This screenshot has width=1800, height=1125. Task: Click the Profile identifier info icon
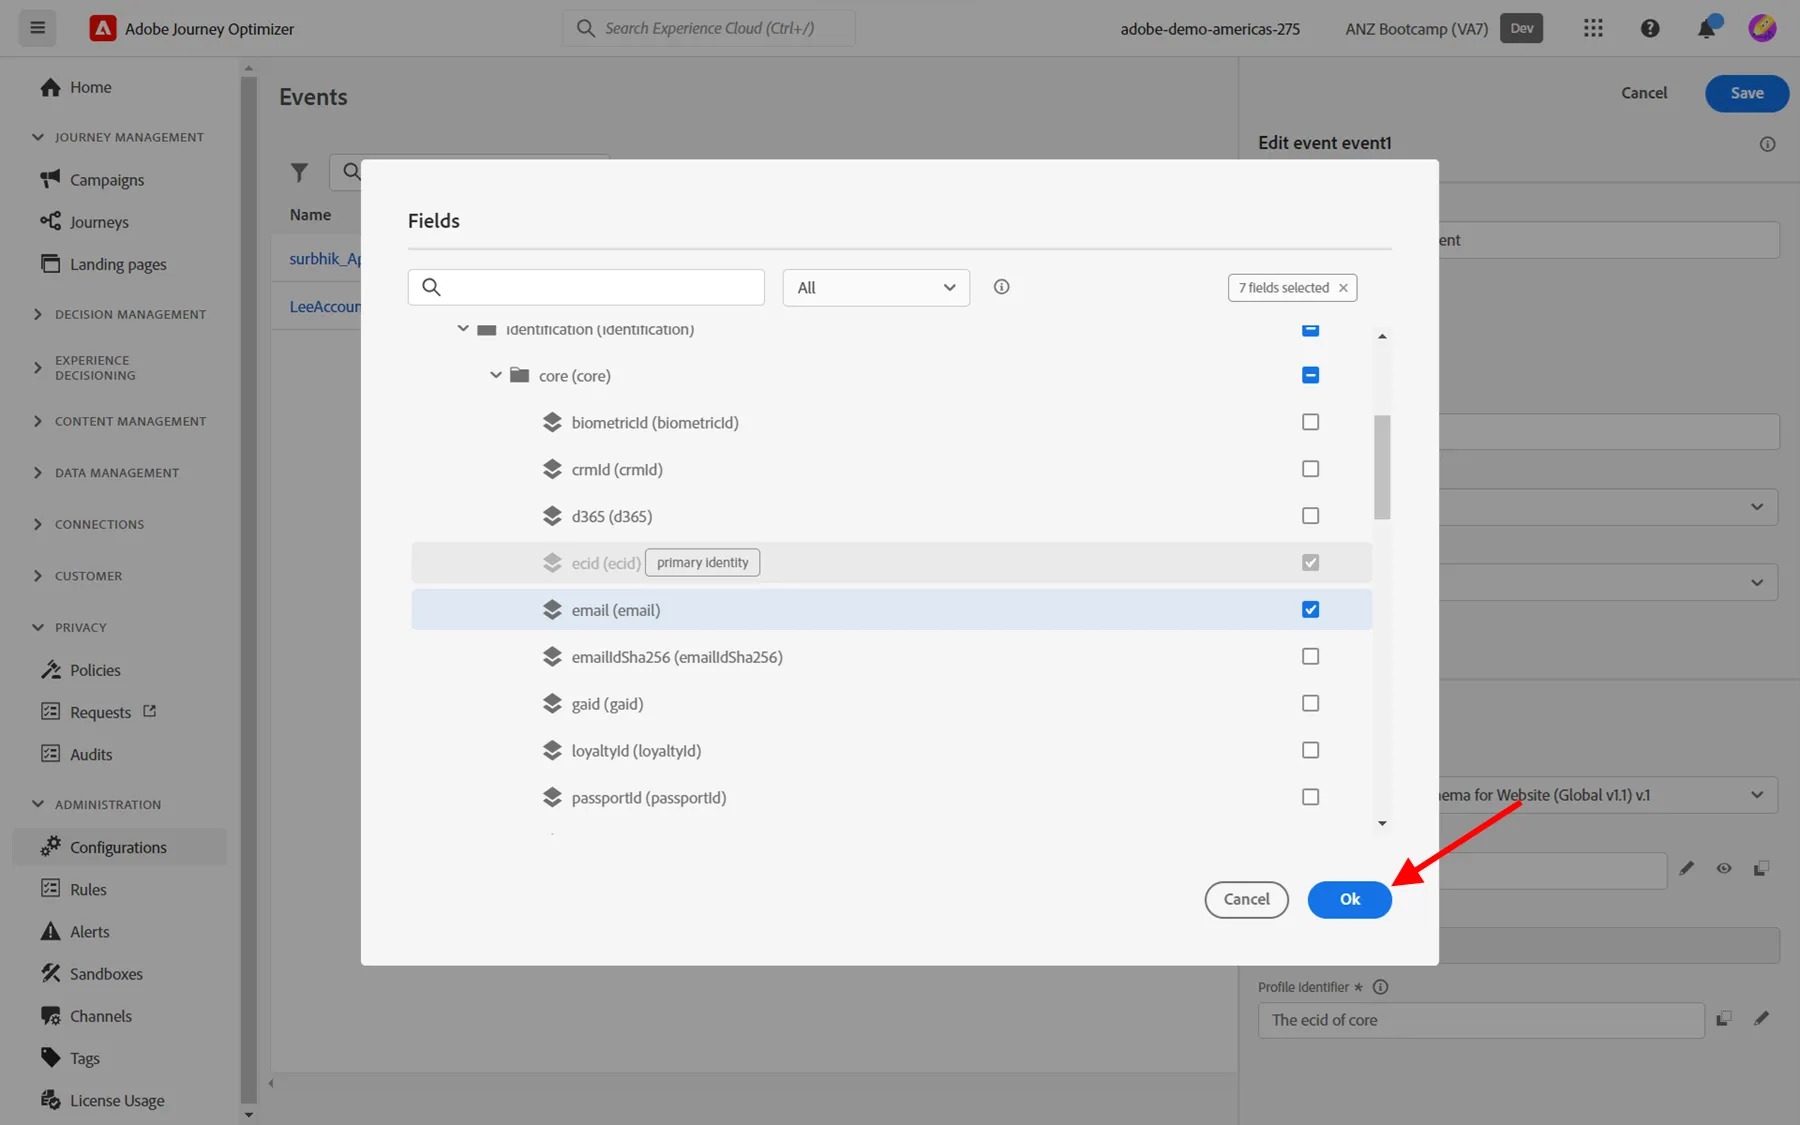coord(1380,987)
